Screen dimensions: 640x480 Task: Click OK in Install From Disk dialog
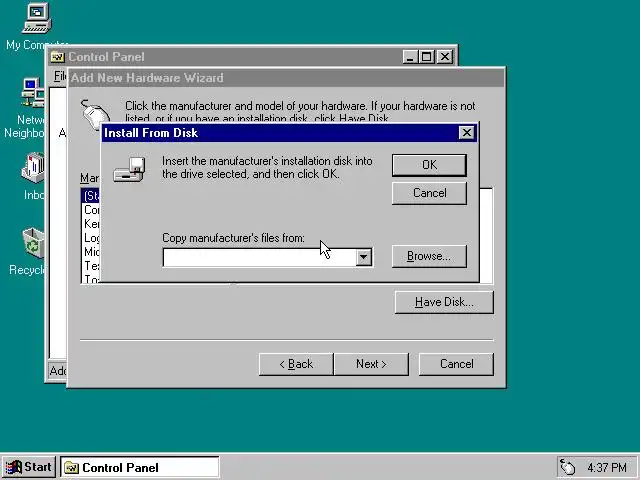point(429,165)
